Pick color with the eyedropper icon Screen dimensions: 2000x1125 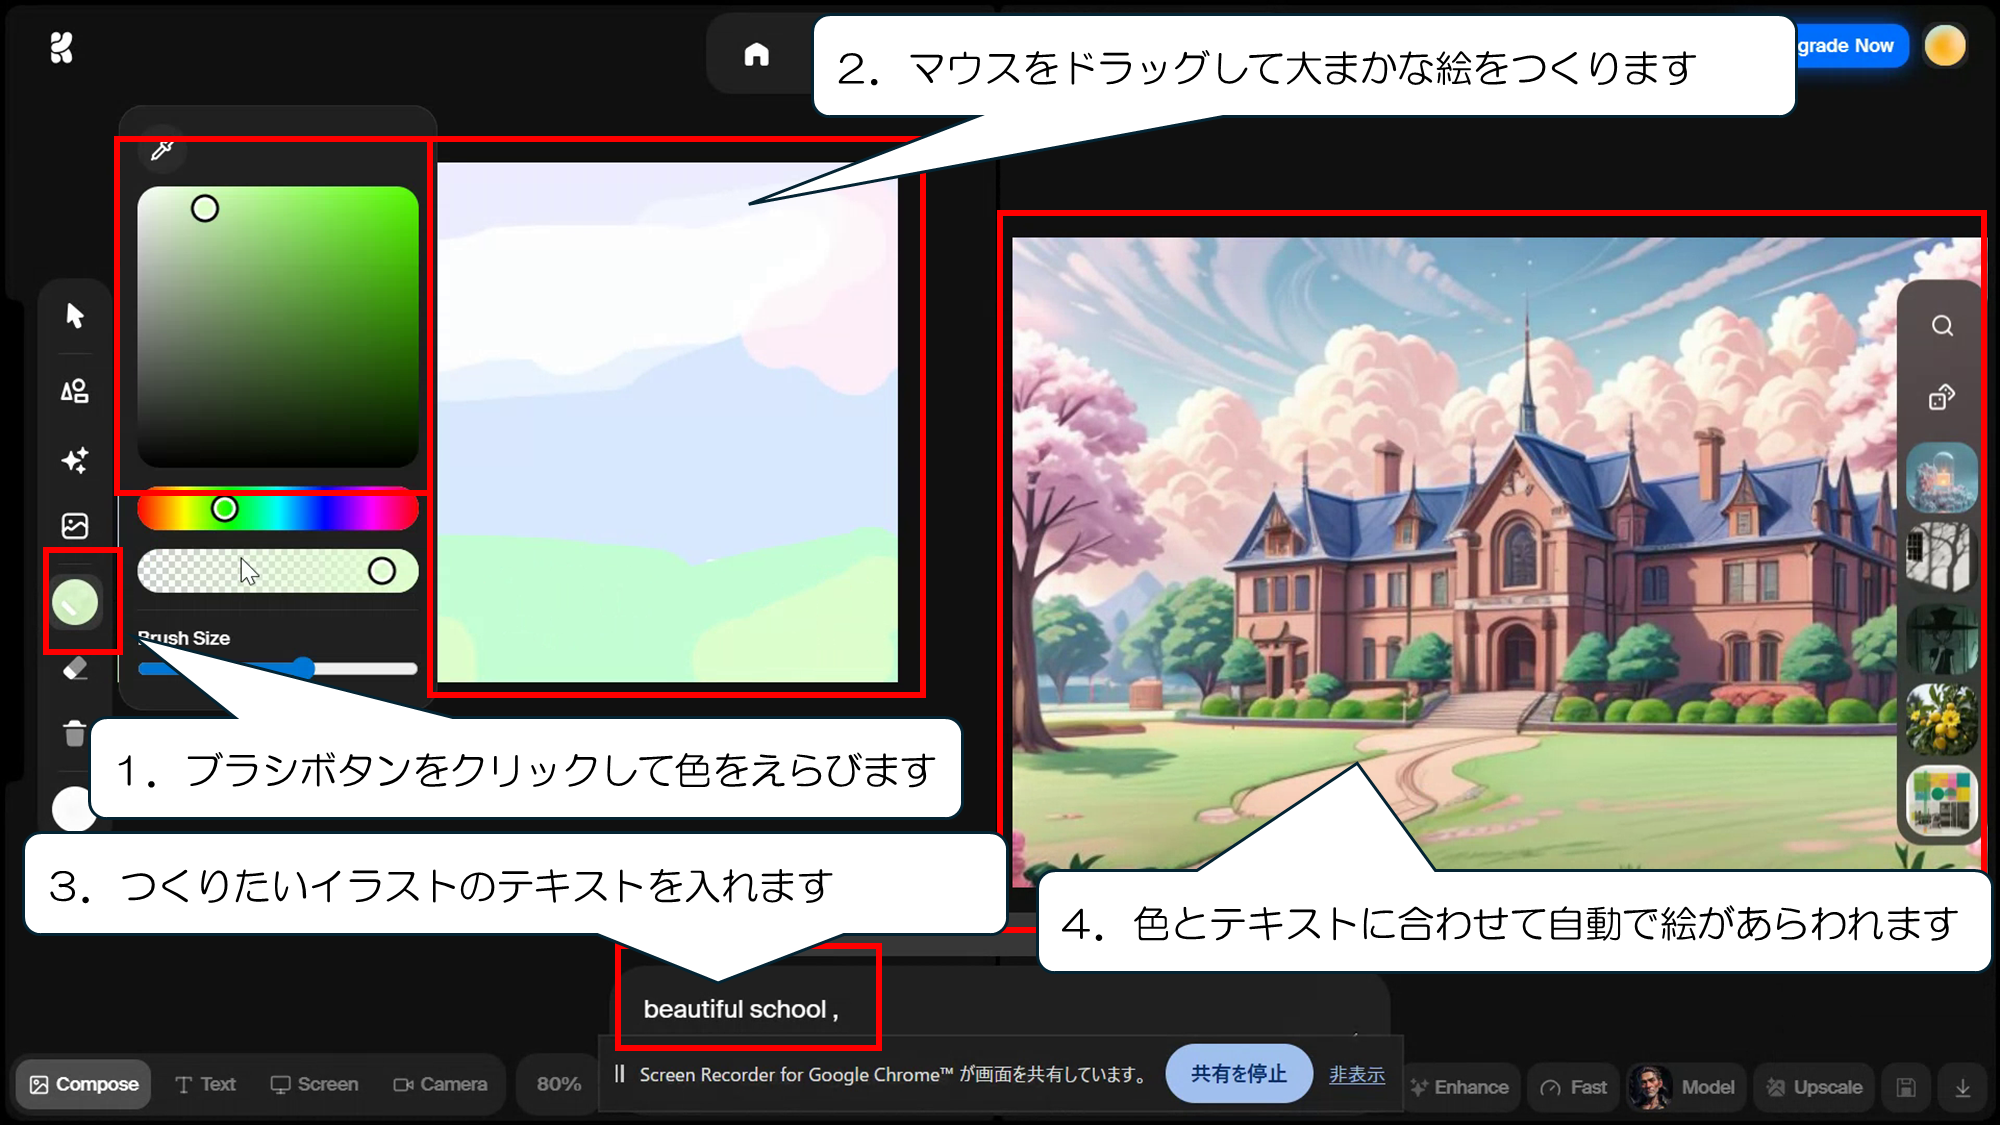pyautogui.click(x=162, y=151)
